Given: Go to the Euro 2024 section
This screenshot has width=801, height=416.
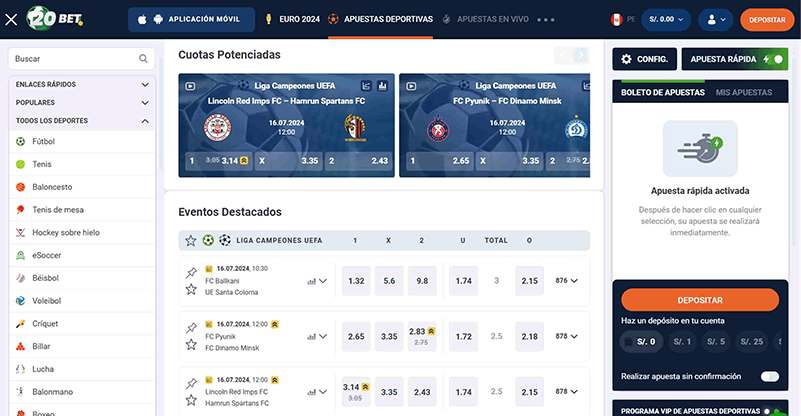Looking at the screenshot, I should [292, 19].
